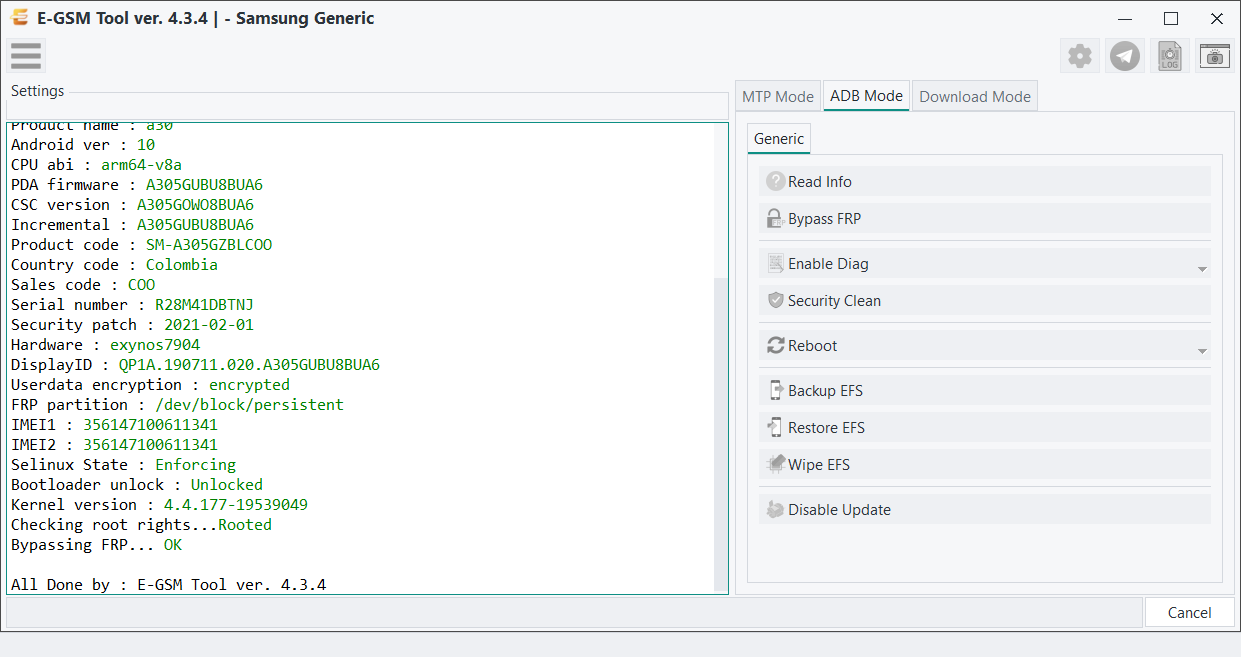Screen dimensions: 1241x657
Task: Expand the Reboot dropdown arrow
Action: [x=1202, y=351]
